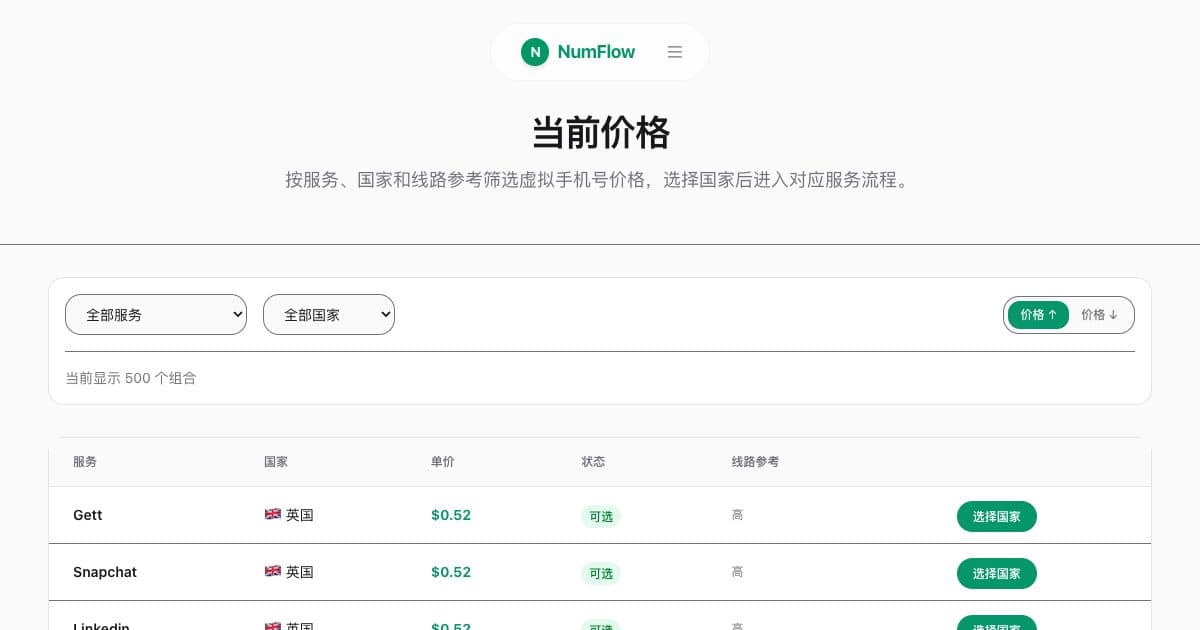Click the 状态 column header
Viewport: 1200px width, 630px height.
coord(593,462)
